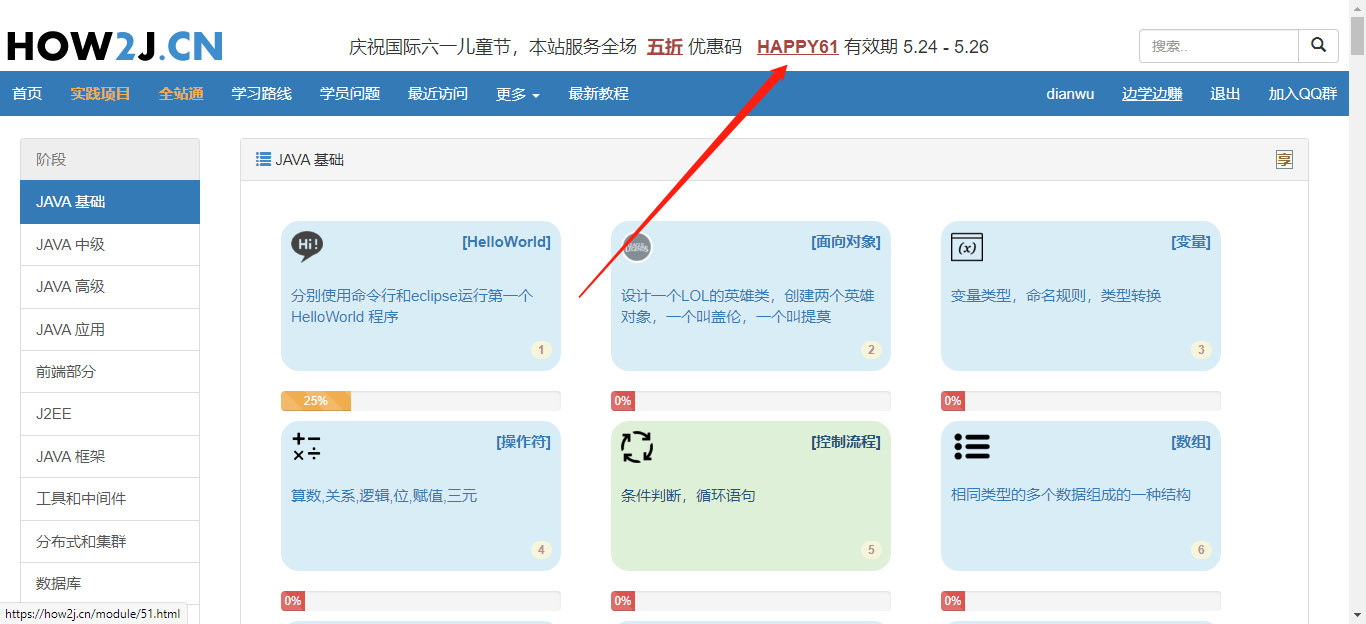Open the 更多 dropdown menu
The height and width of the screenshot is (624, 1366).
pyautogui.click(x=518, y=94)
